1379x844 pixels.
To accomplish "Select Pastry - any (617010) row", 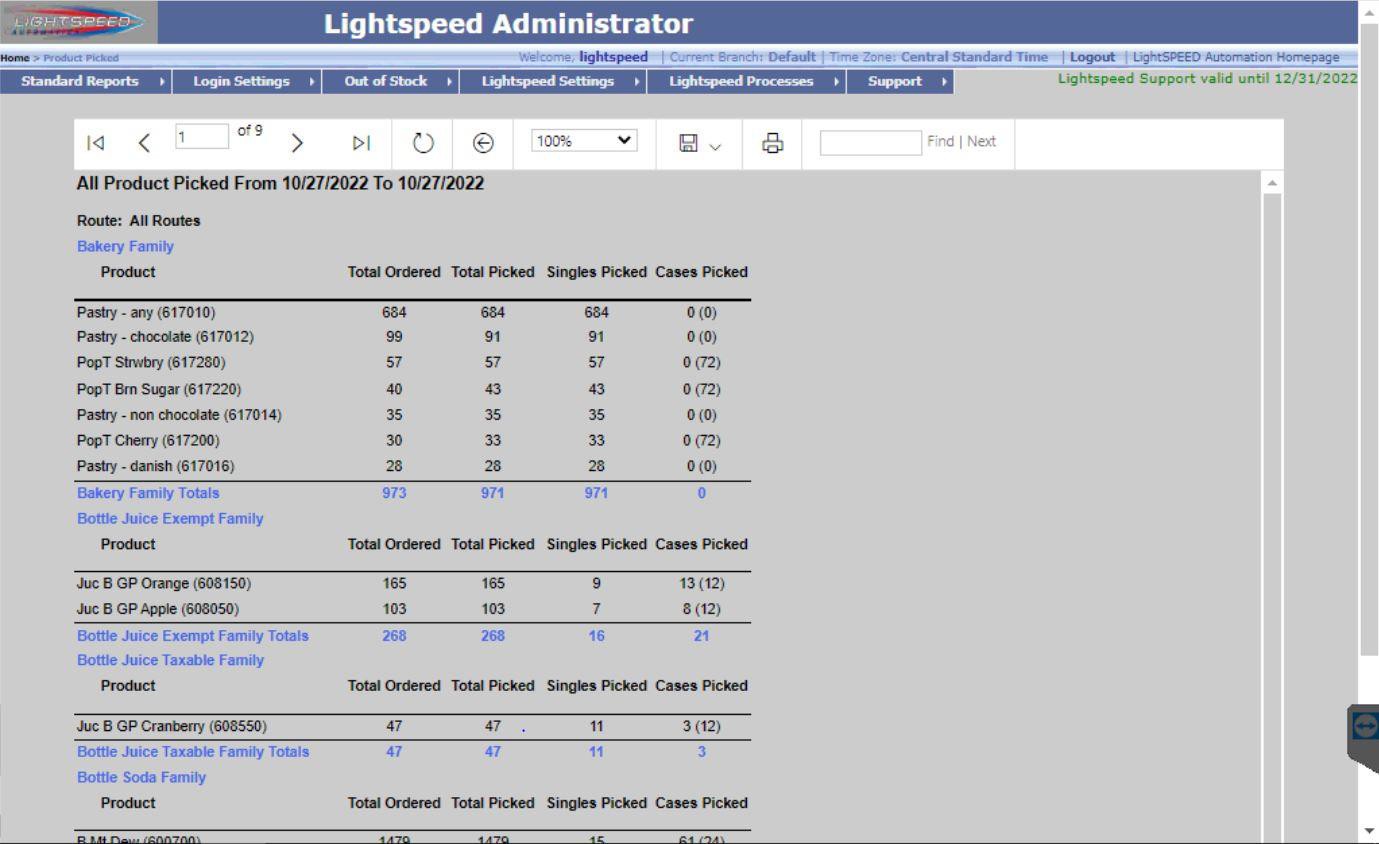I will pyautogui.click(x=413, y=312).
